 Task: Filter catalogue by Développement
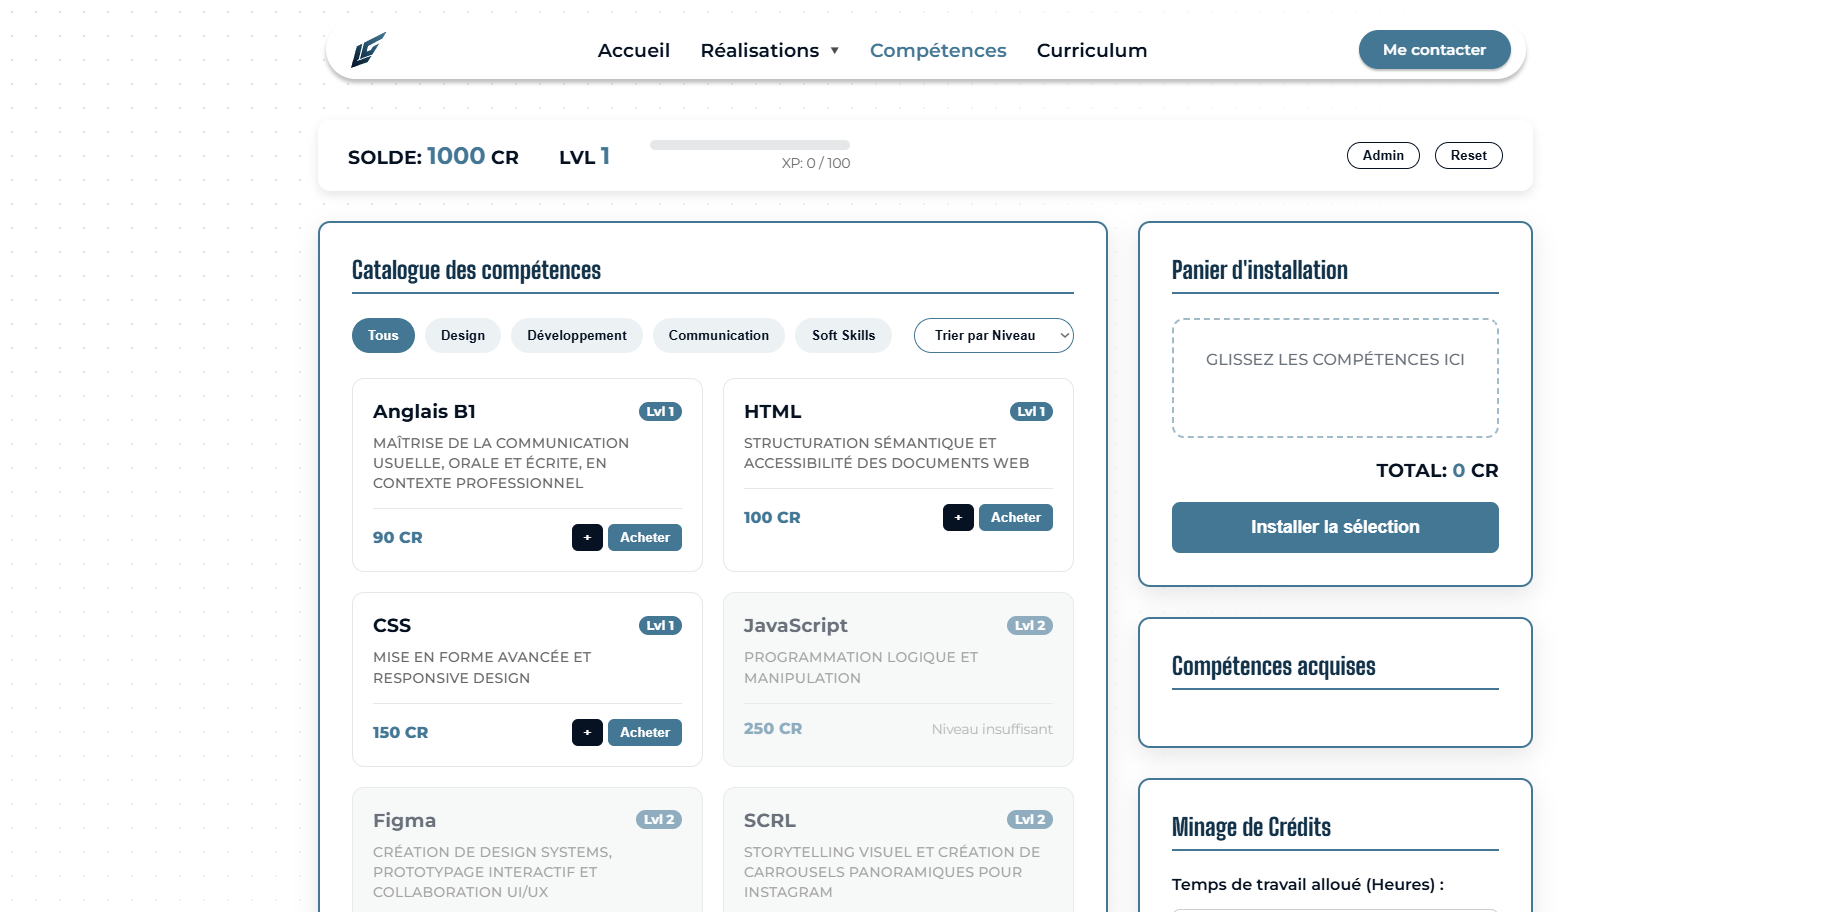(x=576, y=335)
